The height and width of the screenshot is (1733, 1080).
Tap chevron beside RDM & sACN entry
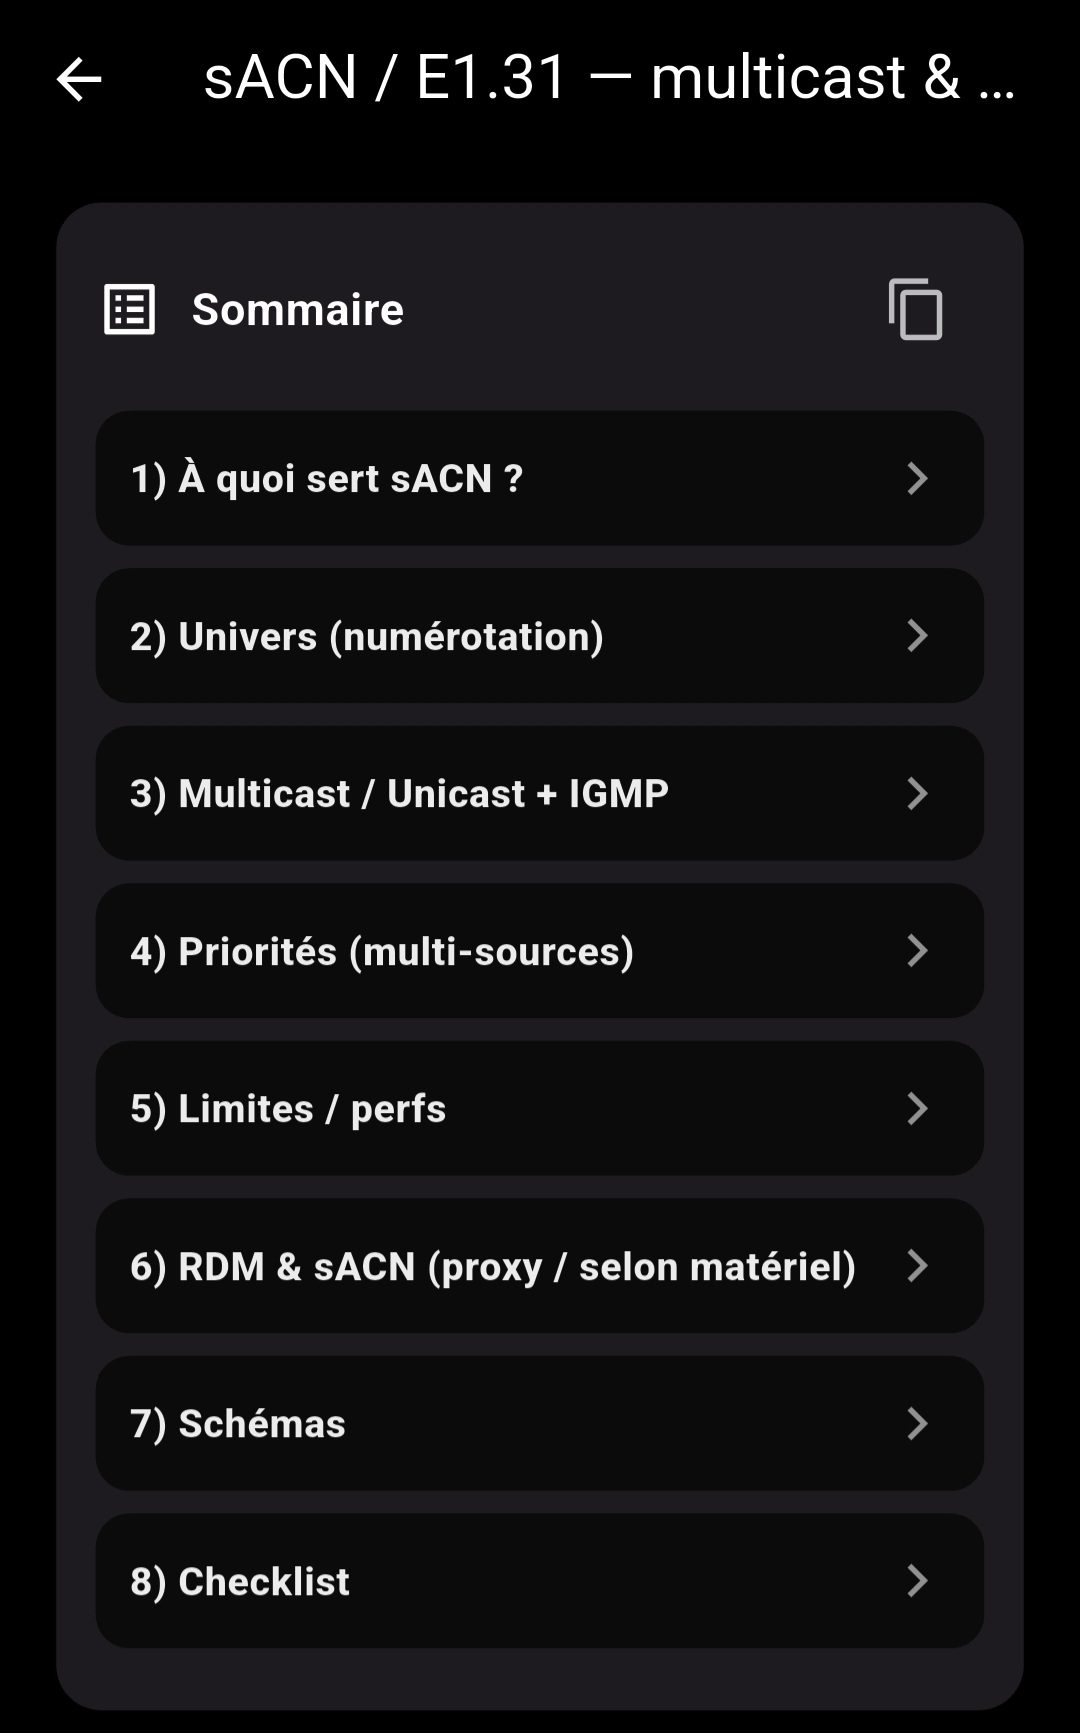pyautogui.click(x=917, y=1266)
